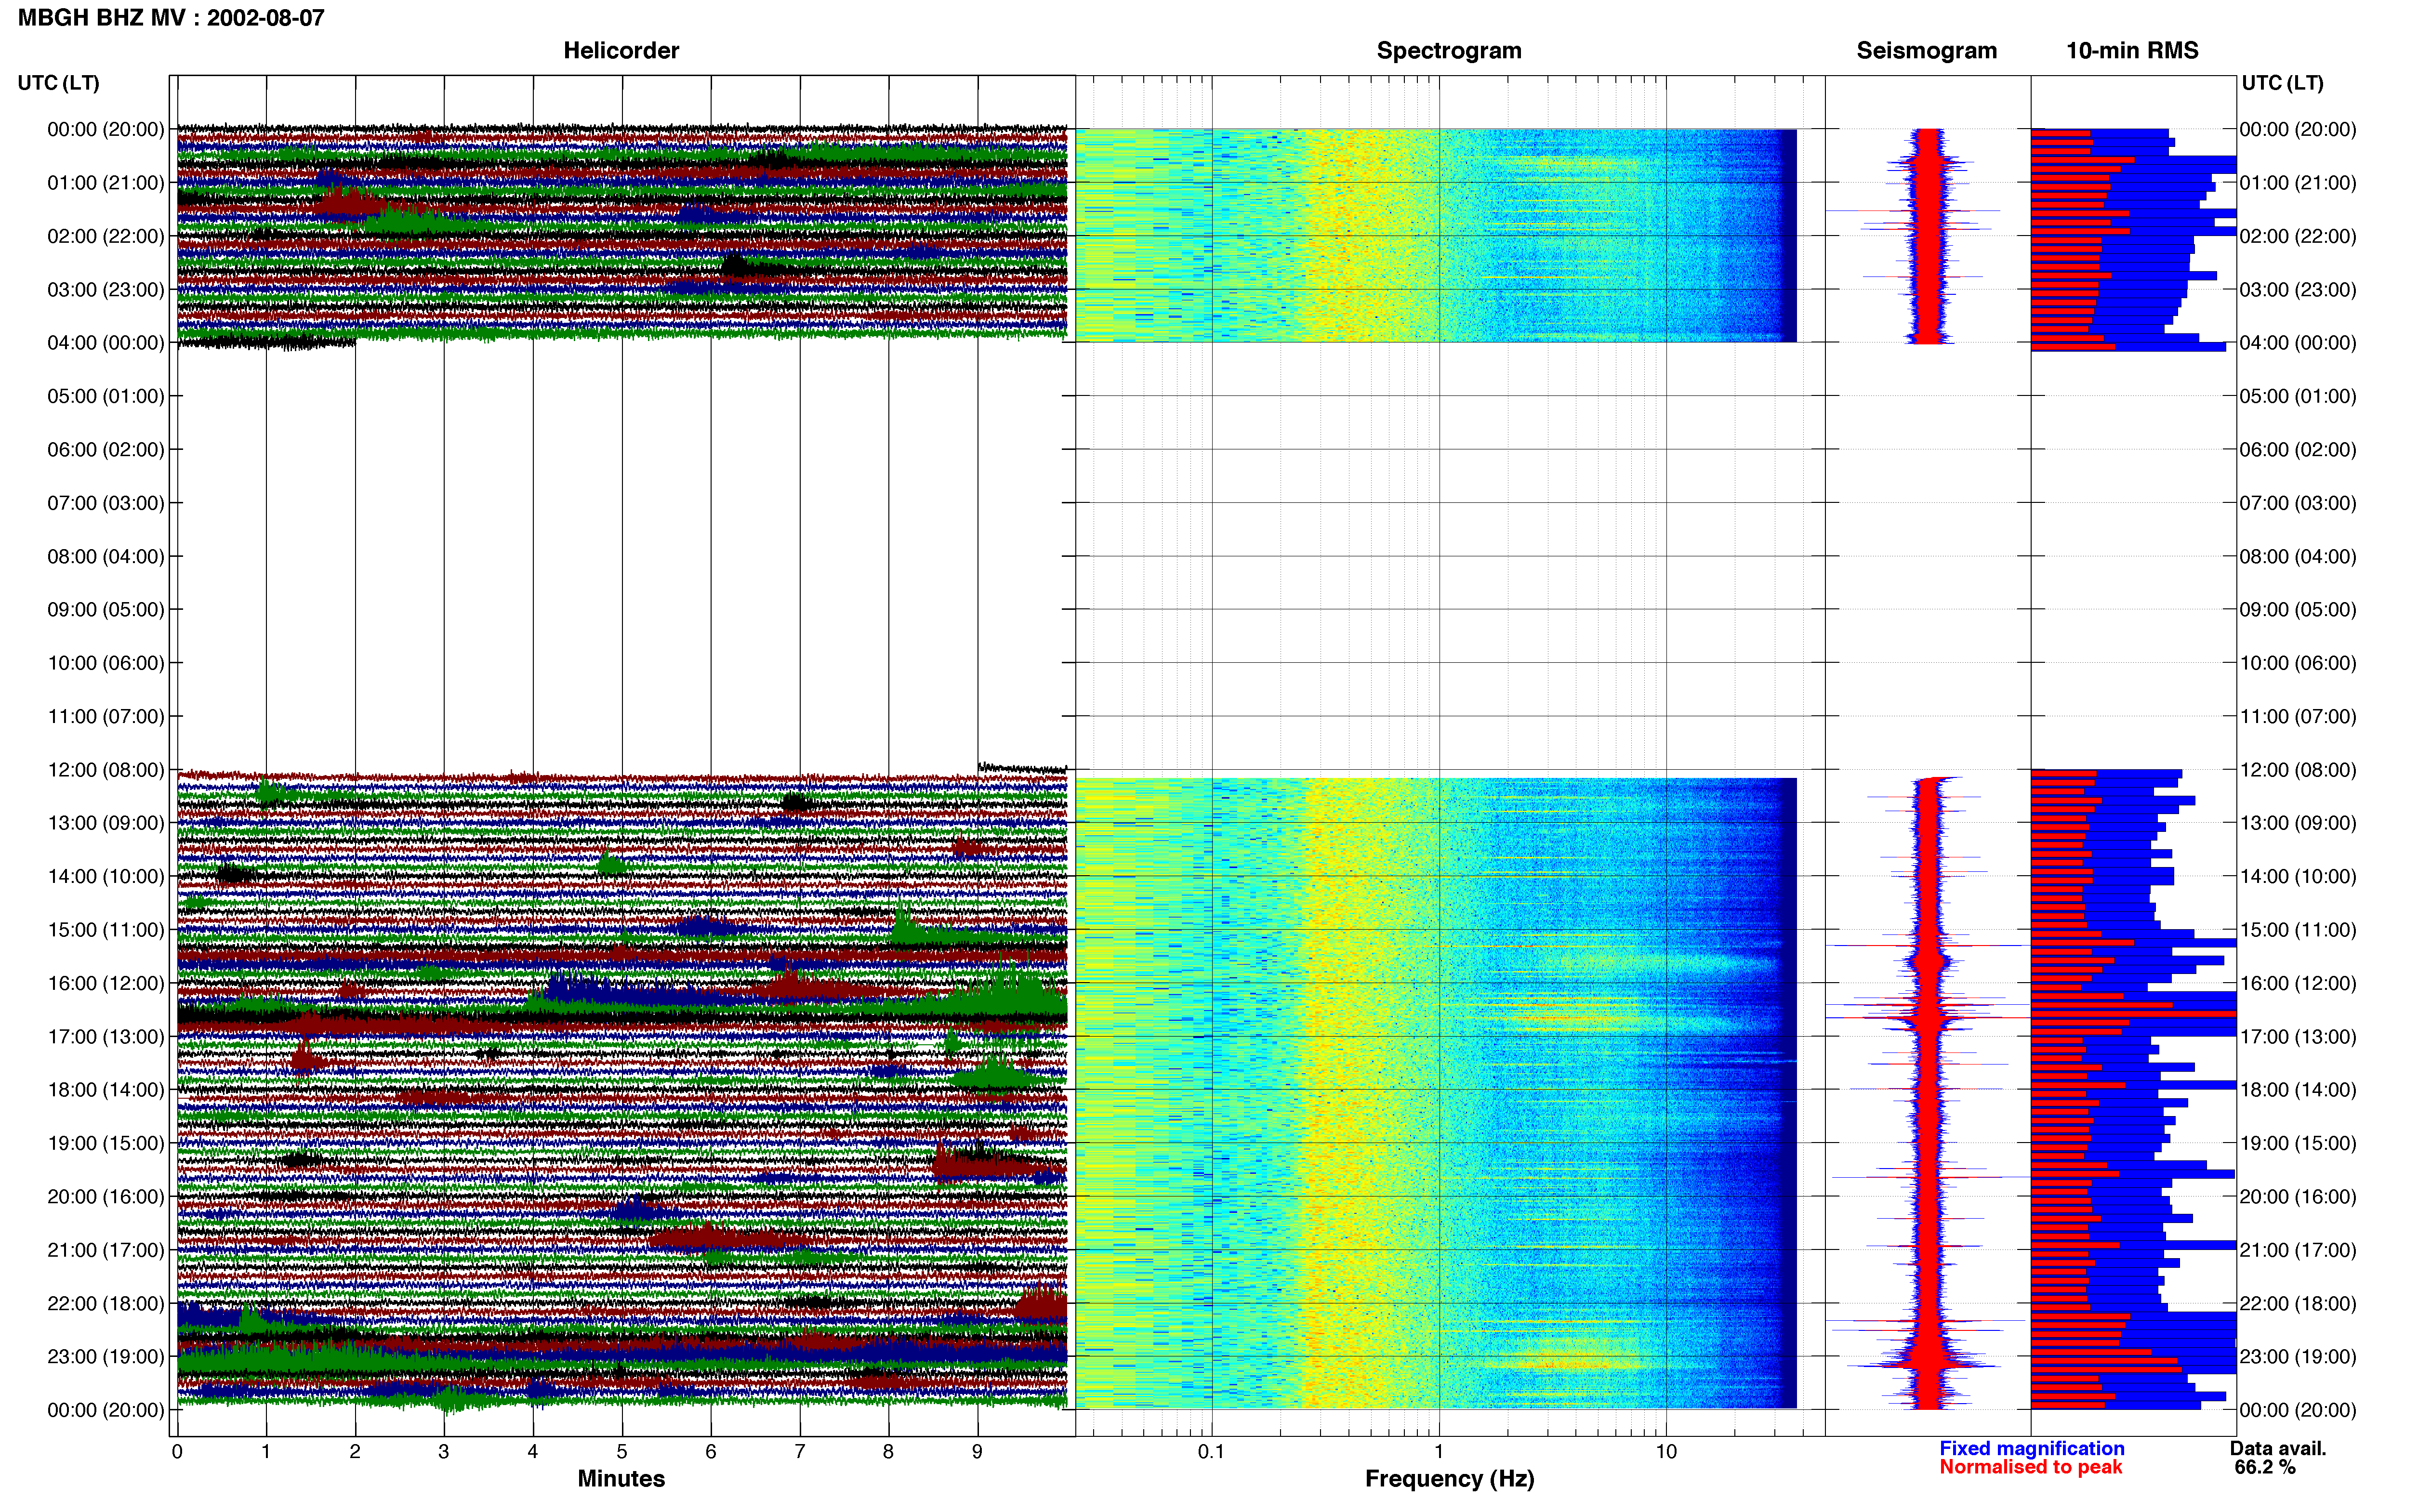Click frequency tick label 10

1666,1452
